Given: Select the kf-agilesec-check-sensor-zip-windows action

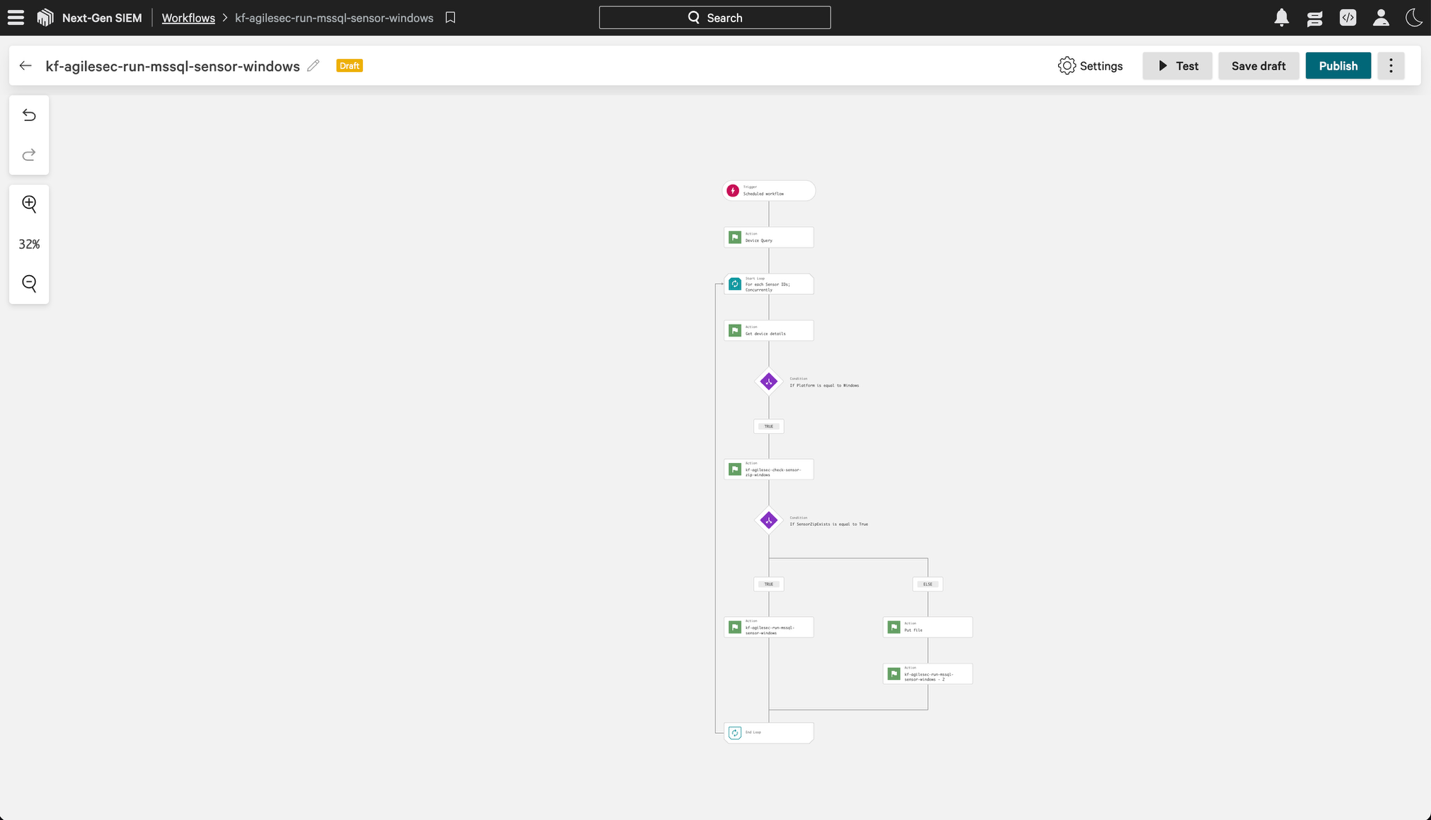Looking at the screenshot, I should pos(768,469).
